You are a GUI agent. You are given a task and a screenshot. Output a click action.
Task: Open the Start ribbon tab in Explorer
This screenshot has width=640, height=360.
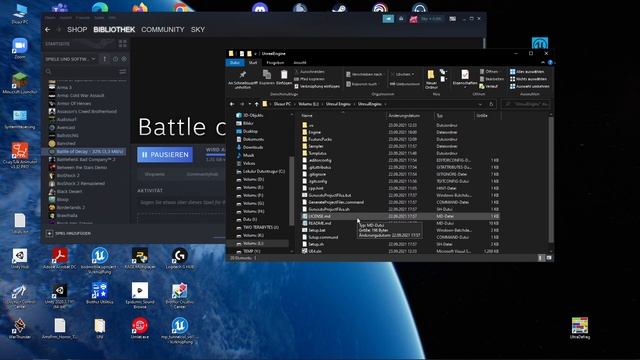253,63
